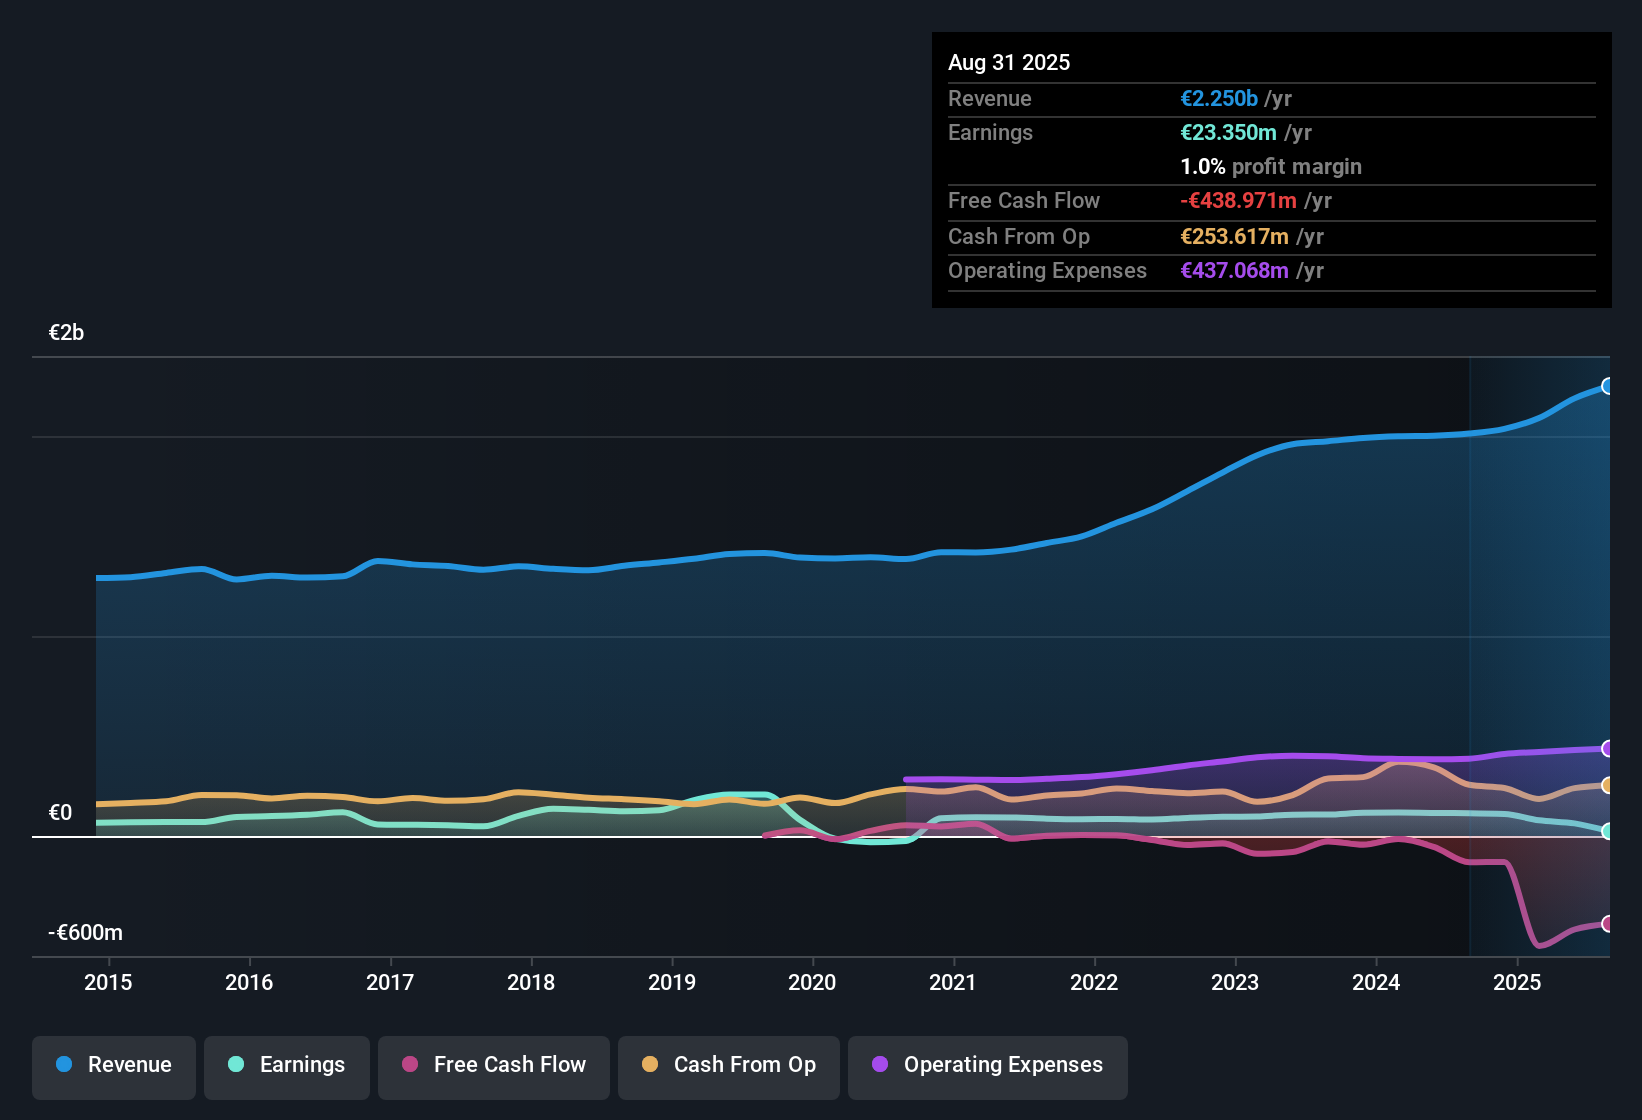Click the 2023 label on the timeline axis
The image size is (1642, 1120).
[x=1235, y=983]
